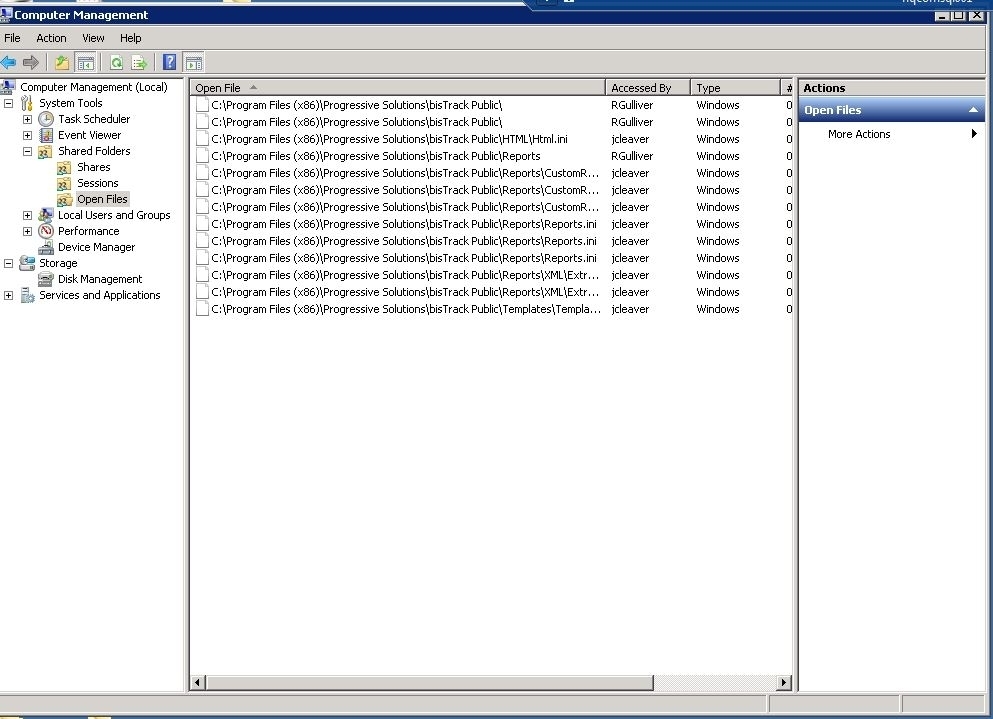The image size is (993, 719).
Task: Toggle the Show/Hide Action Pane icon
Action: click(x=193, y=62)
